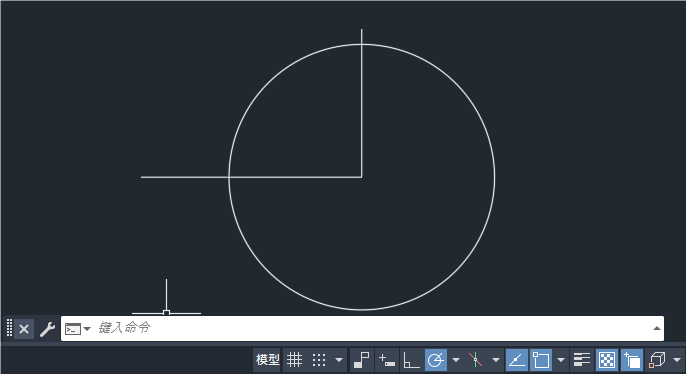Disable transparency checkerboard icon
The image size is (686, 374).
click(607, 360)
